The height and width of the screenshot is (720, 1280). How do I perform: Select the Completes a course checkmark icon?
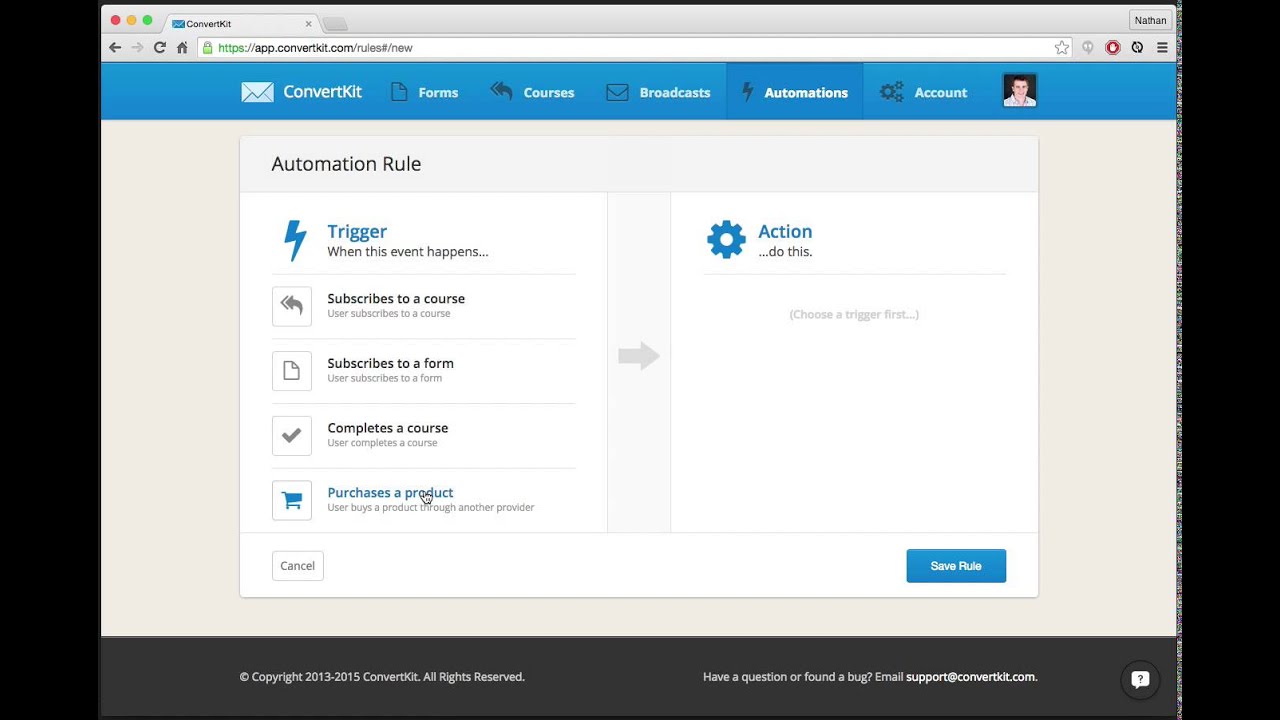click(292, 435)
